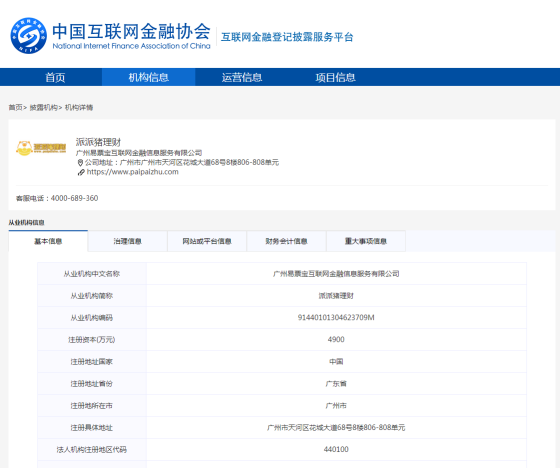Image resolution: width=560 pixels, height=468 pixels.
Task: Switch to the 治理信息 tab
Action: 128,242
